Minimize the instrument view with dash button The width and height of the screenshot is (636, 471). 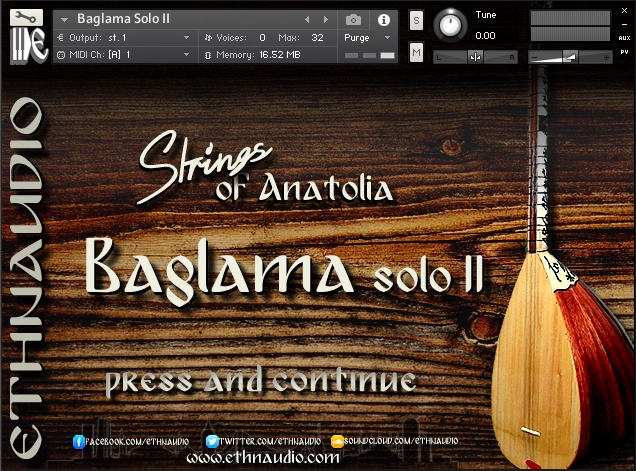coord(624,24)
